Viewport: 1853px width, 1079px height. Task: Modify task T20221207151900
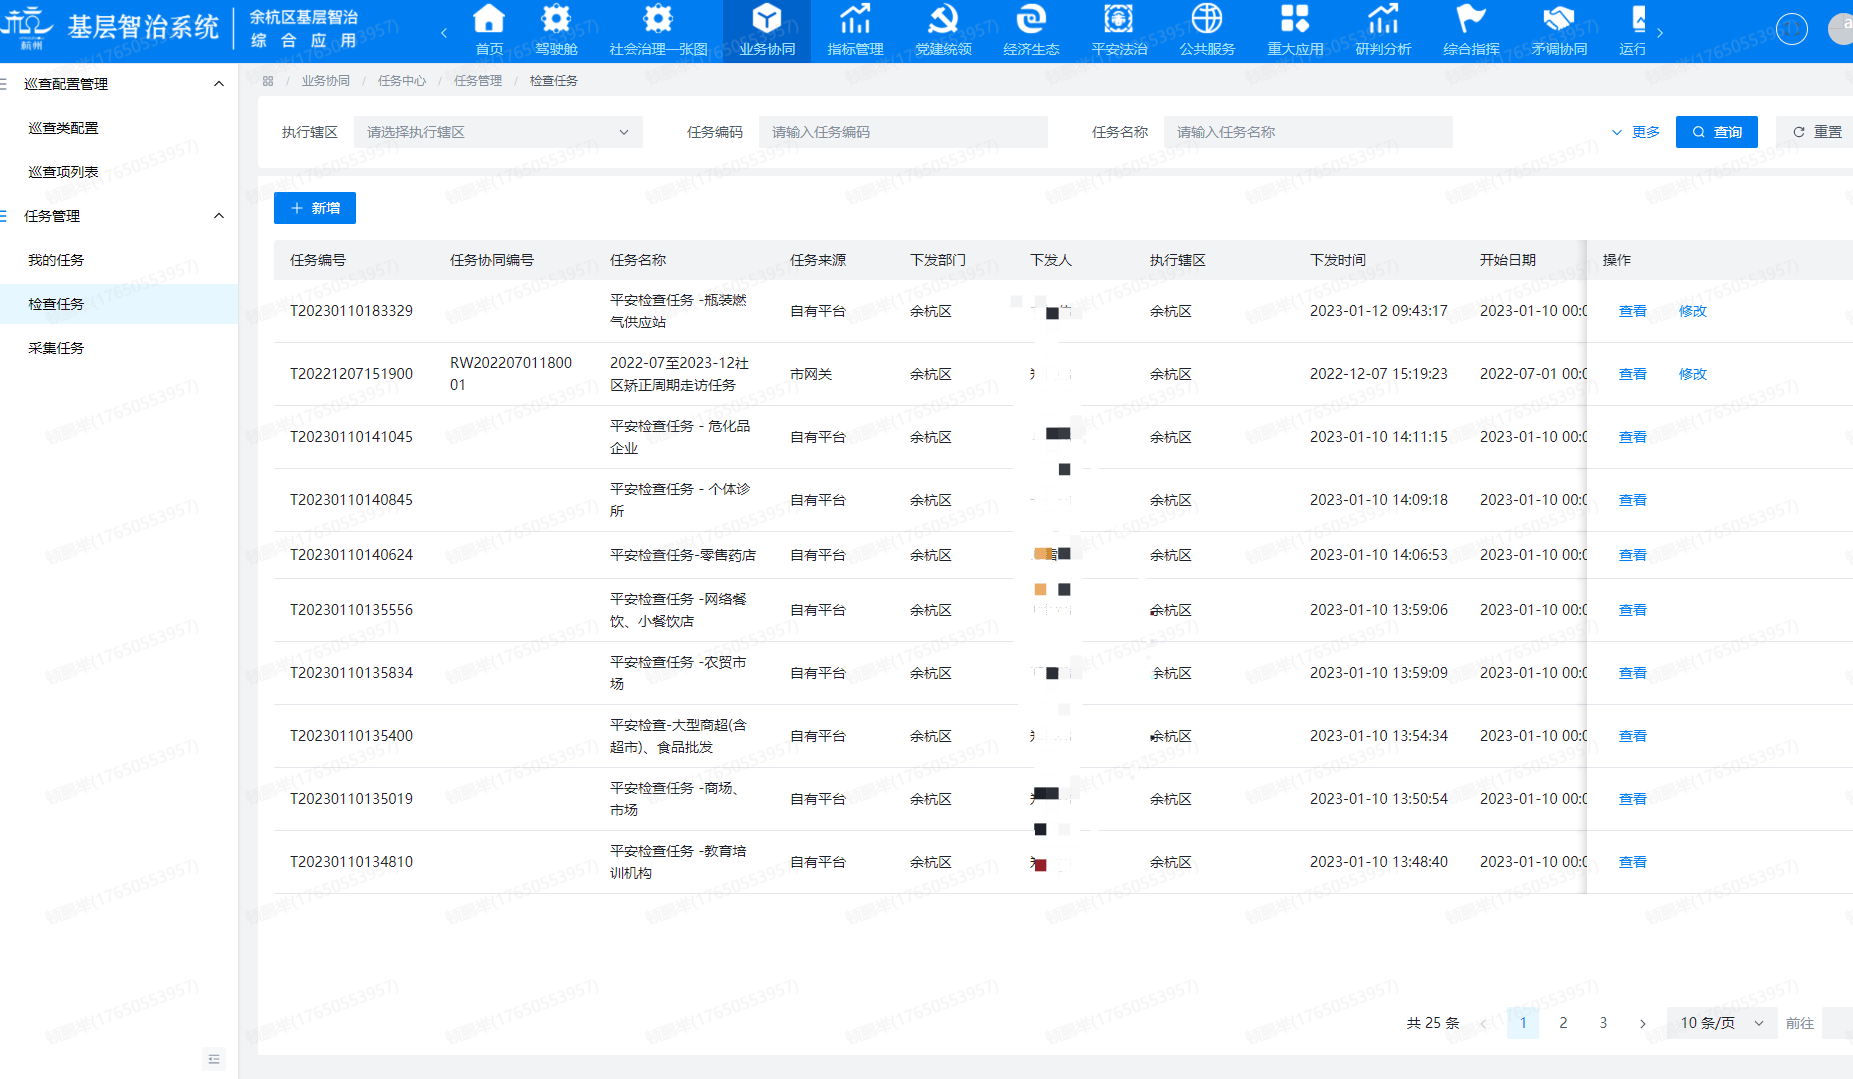(1692, 374)
